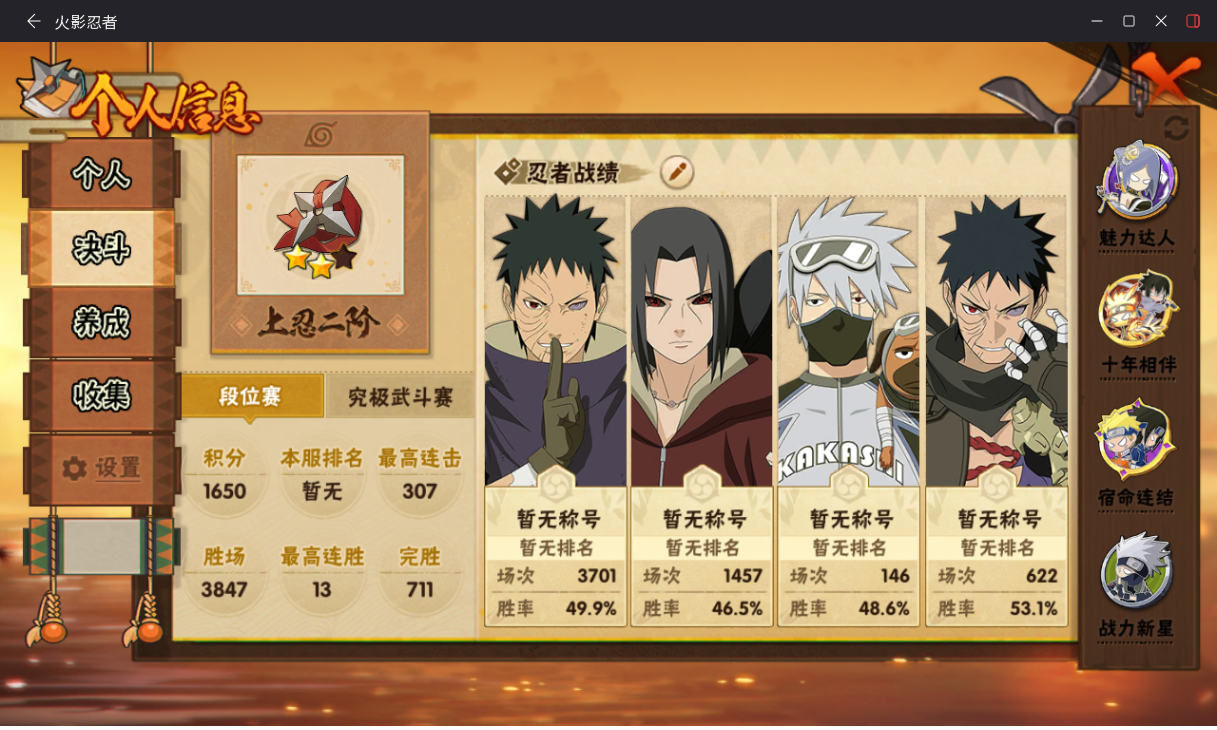Select the 战力新星 badge icon
Viewport: 1217px width, 730px height.
click(1137, 572)
